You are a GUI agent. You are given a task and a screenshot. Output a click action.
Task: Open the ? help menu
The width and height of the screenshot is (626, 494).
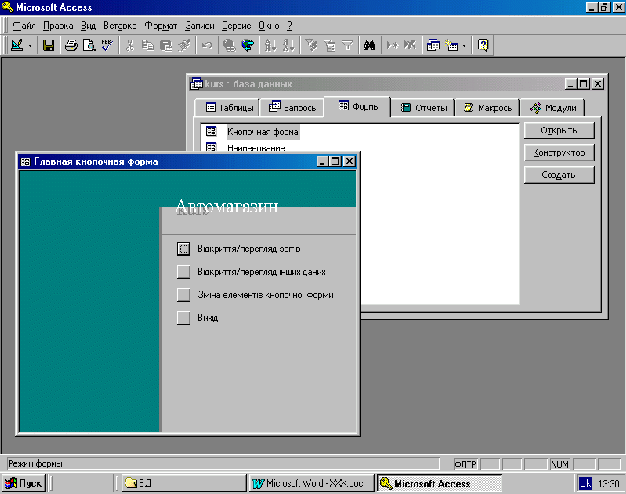[x=290, y=26]
